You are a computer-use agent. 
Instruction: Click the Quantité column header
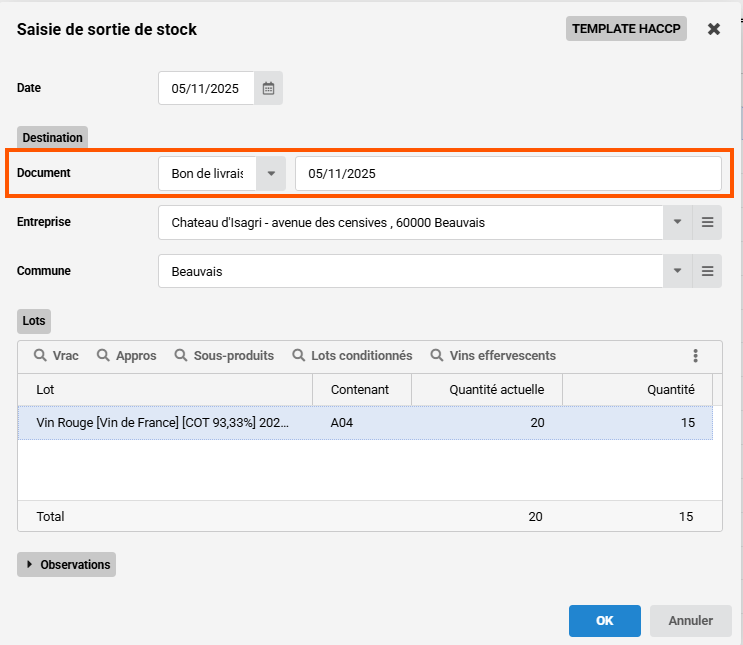coord(669,389)
